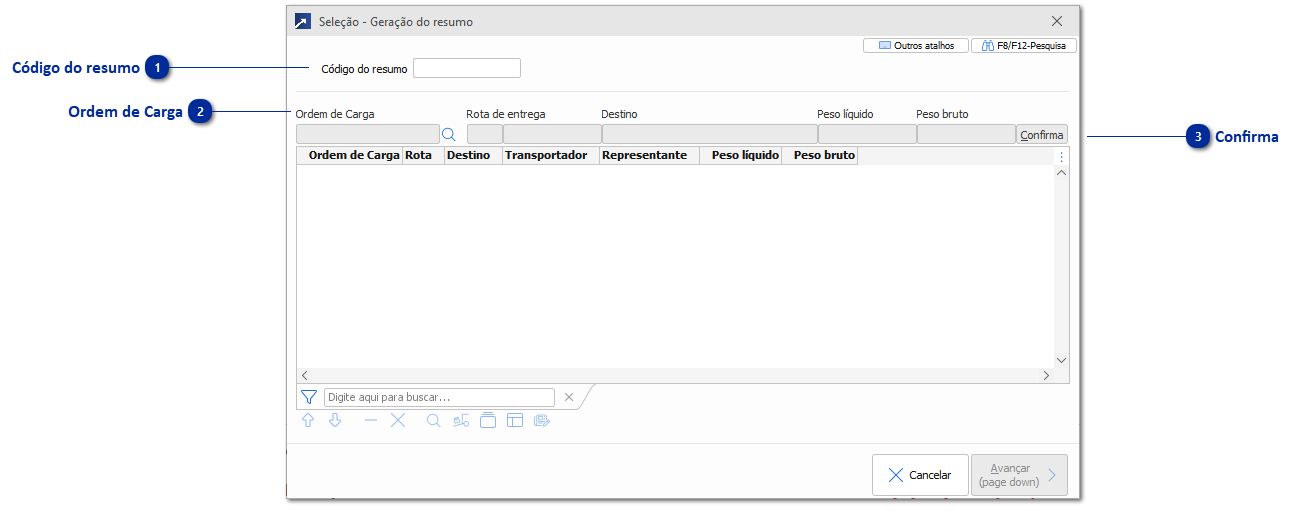Screen dimensions: 1295x515
Task: Click the move down arrow icon
Action: 336,421
